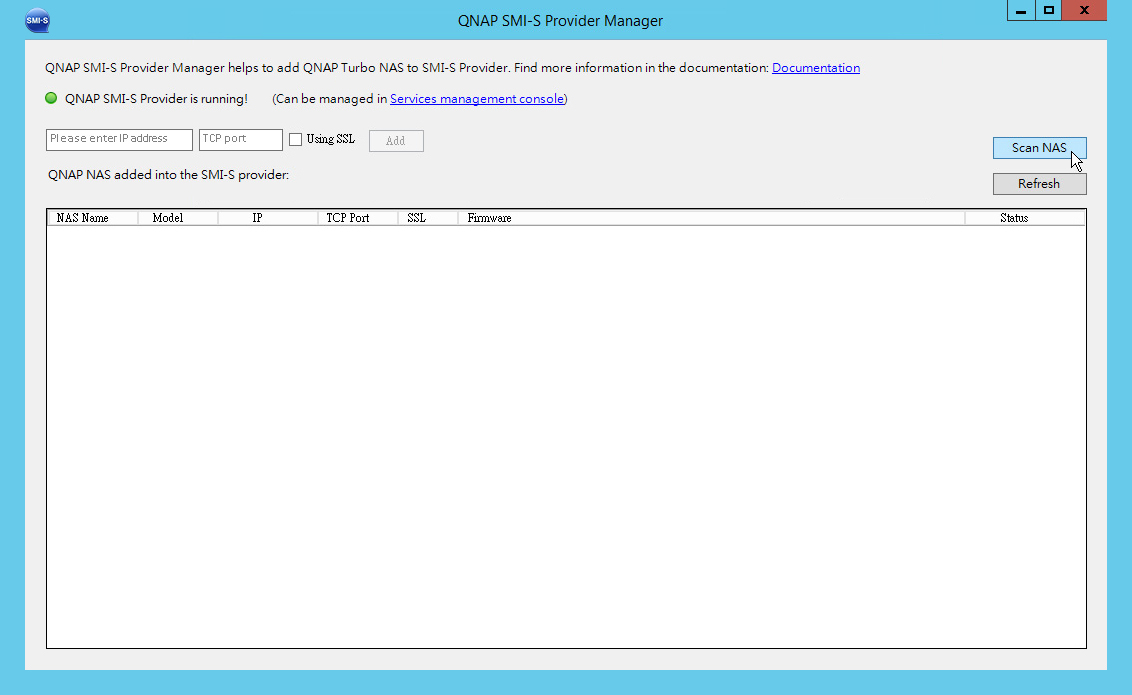This screenshot has height=695, width=1132.
Task: Sort by Model column header
Action: pos(178,218)
